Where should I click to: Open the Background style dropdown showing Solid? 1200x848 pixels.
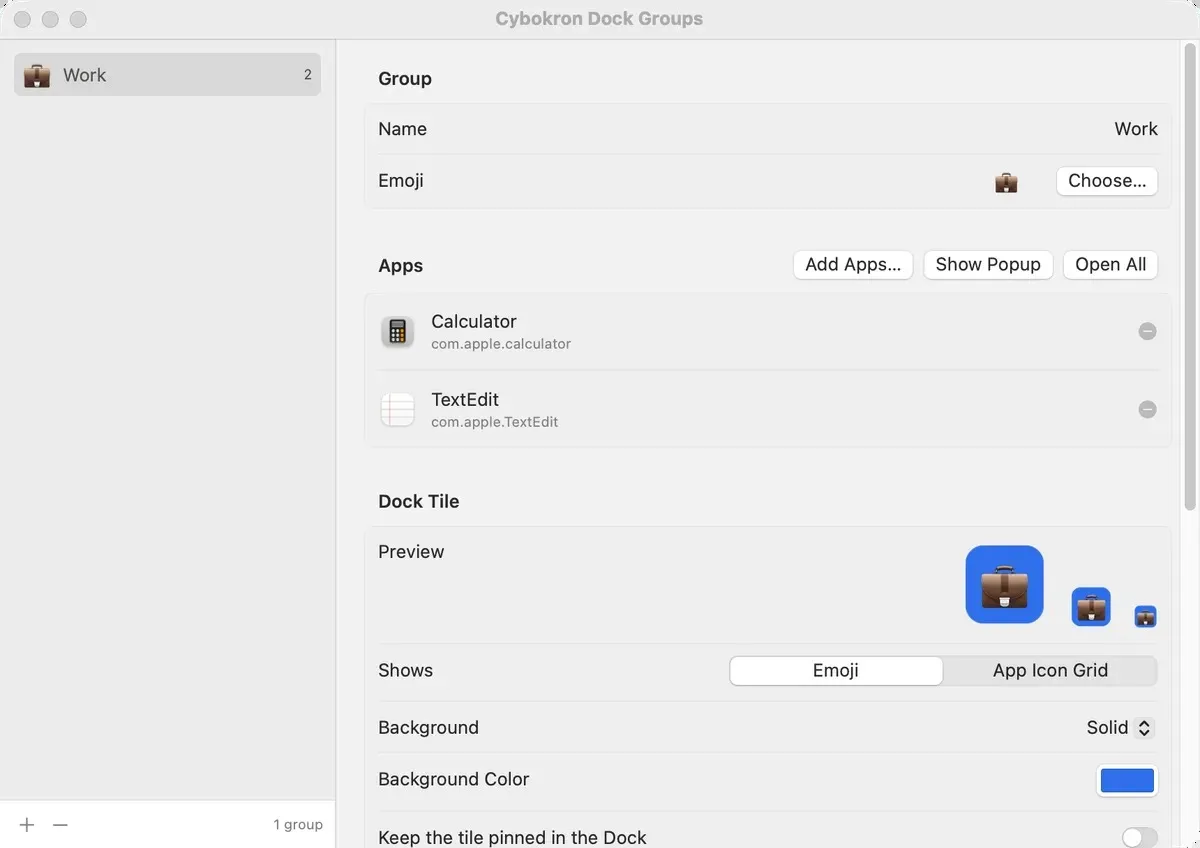[x=1120, y=728]
